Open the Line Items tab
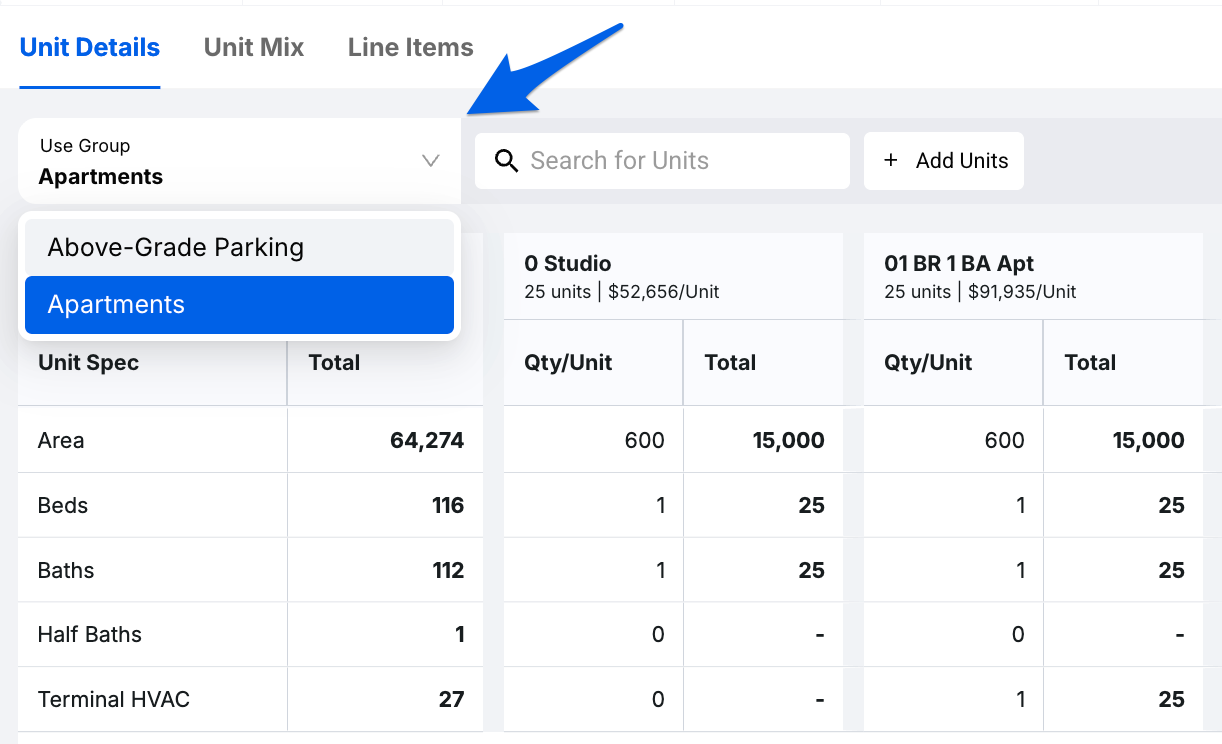The image size is (1222, 744). coord(411,47)
